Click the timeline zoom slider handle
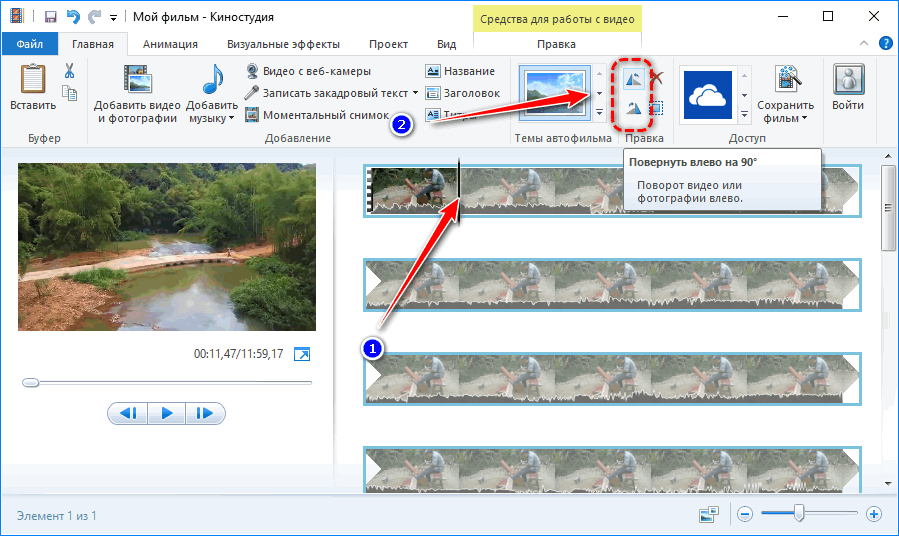899x536 pixels. 799,514
